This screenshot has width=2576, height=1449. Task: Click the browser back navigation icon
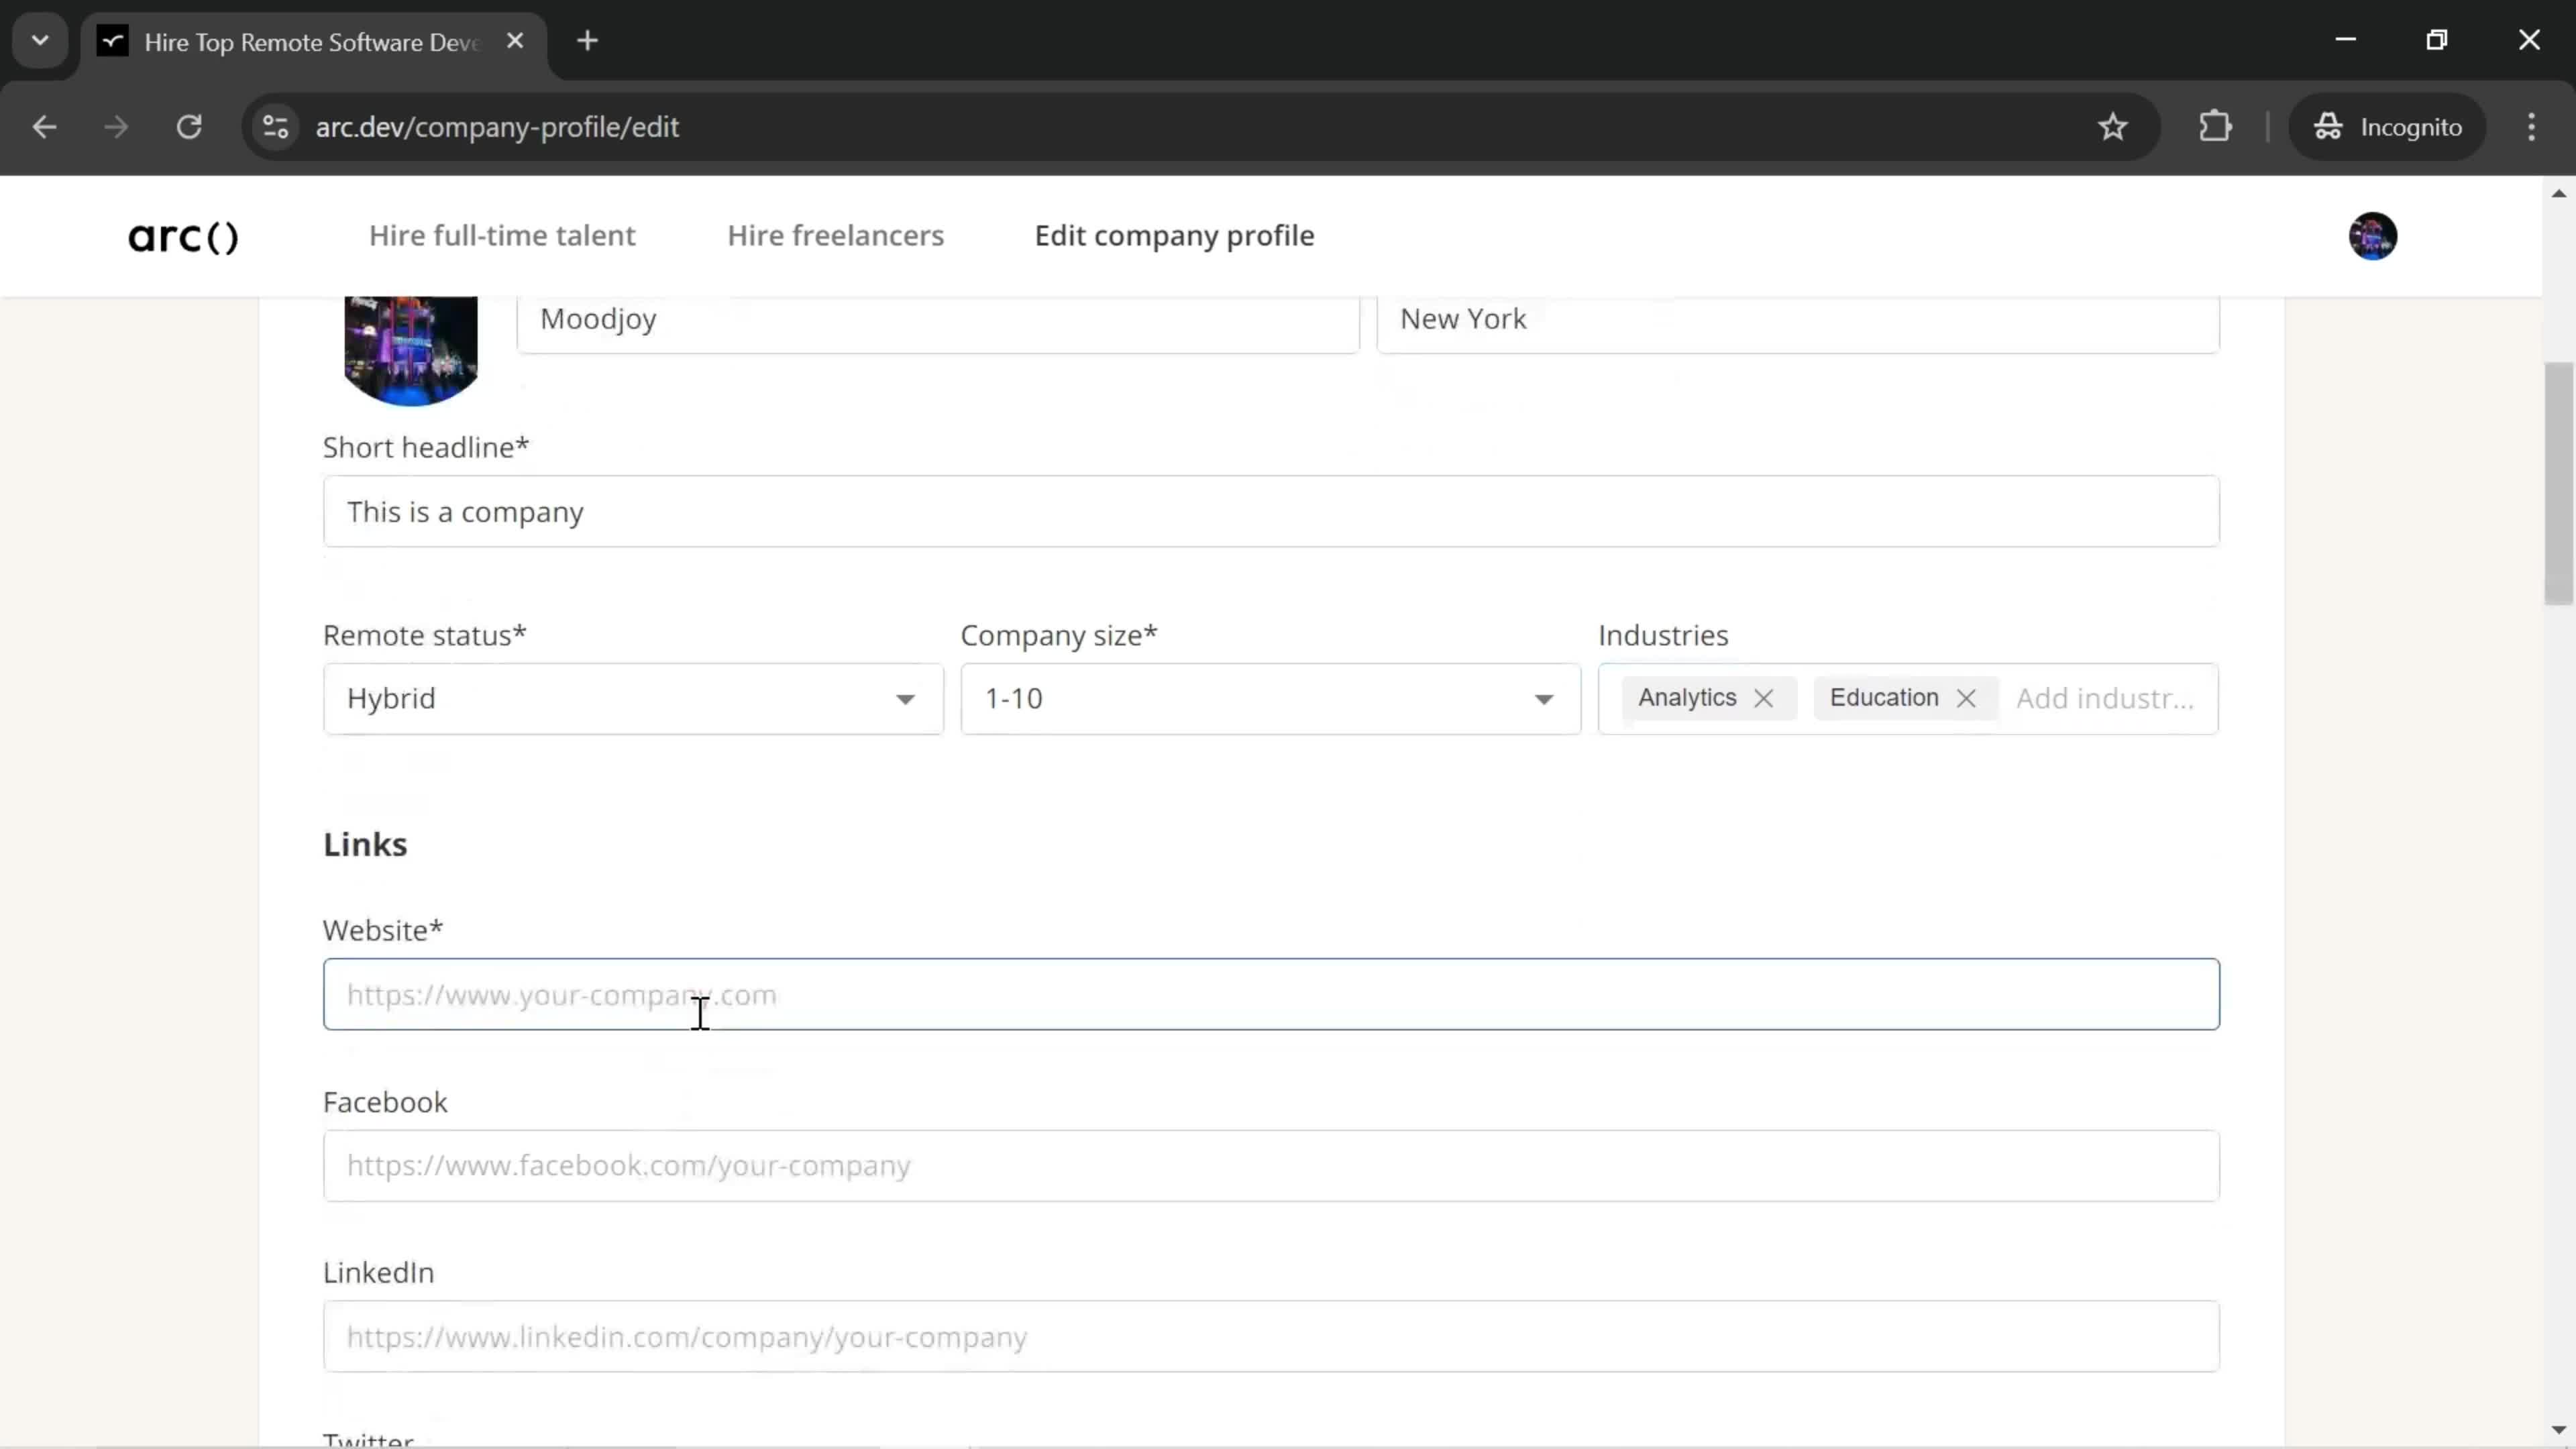[x=44, y=125]
